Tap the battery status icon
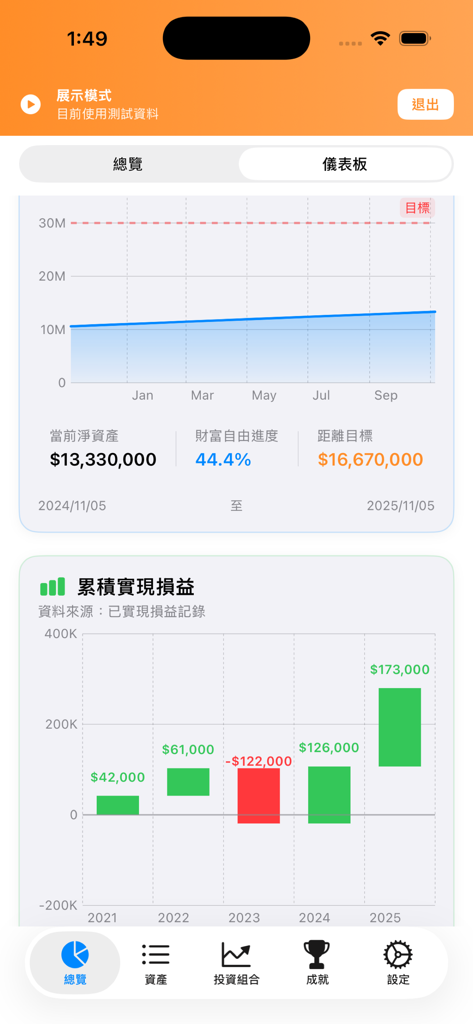Viewport: 473px width, 1024px height. pos(414,39)
